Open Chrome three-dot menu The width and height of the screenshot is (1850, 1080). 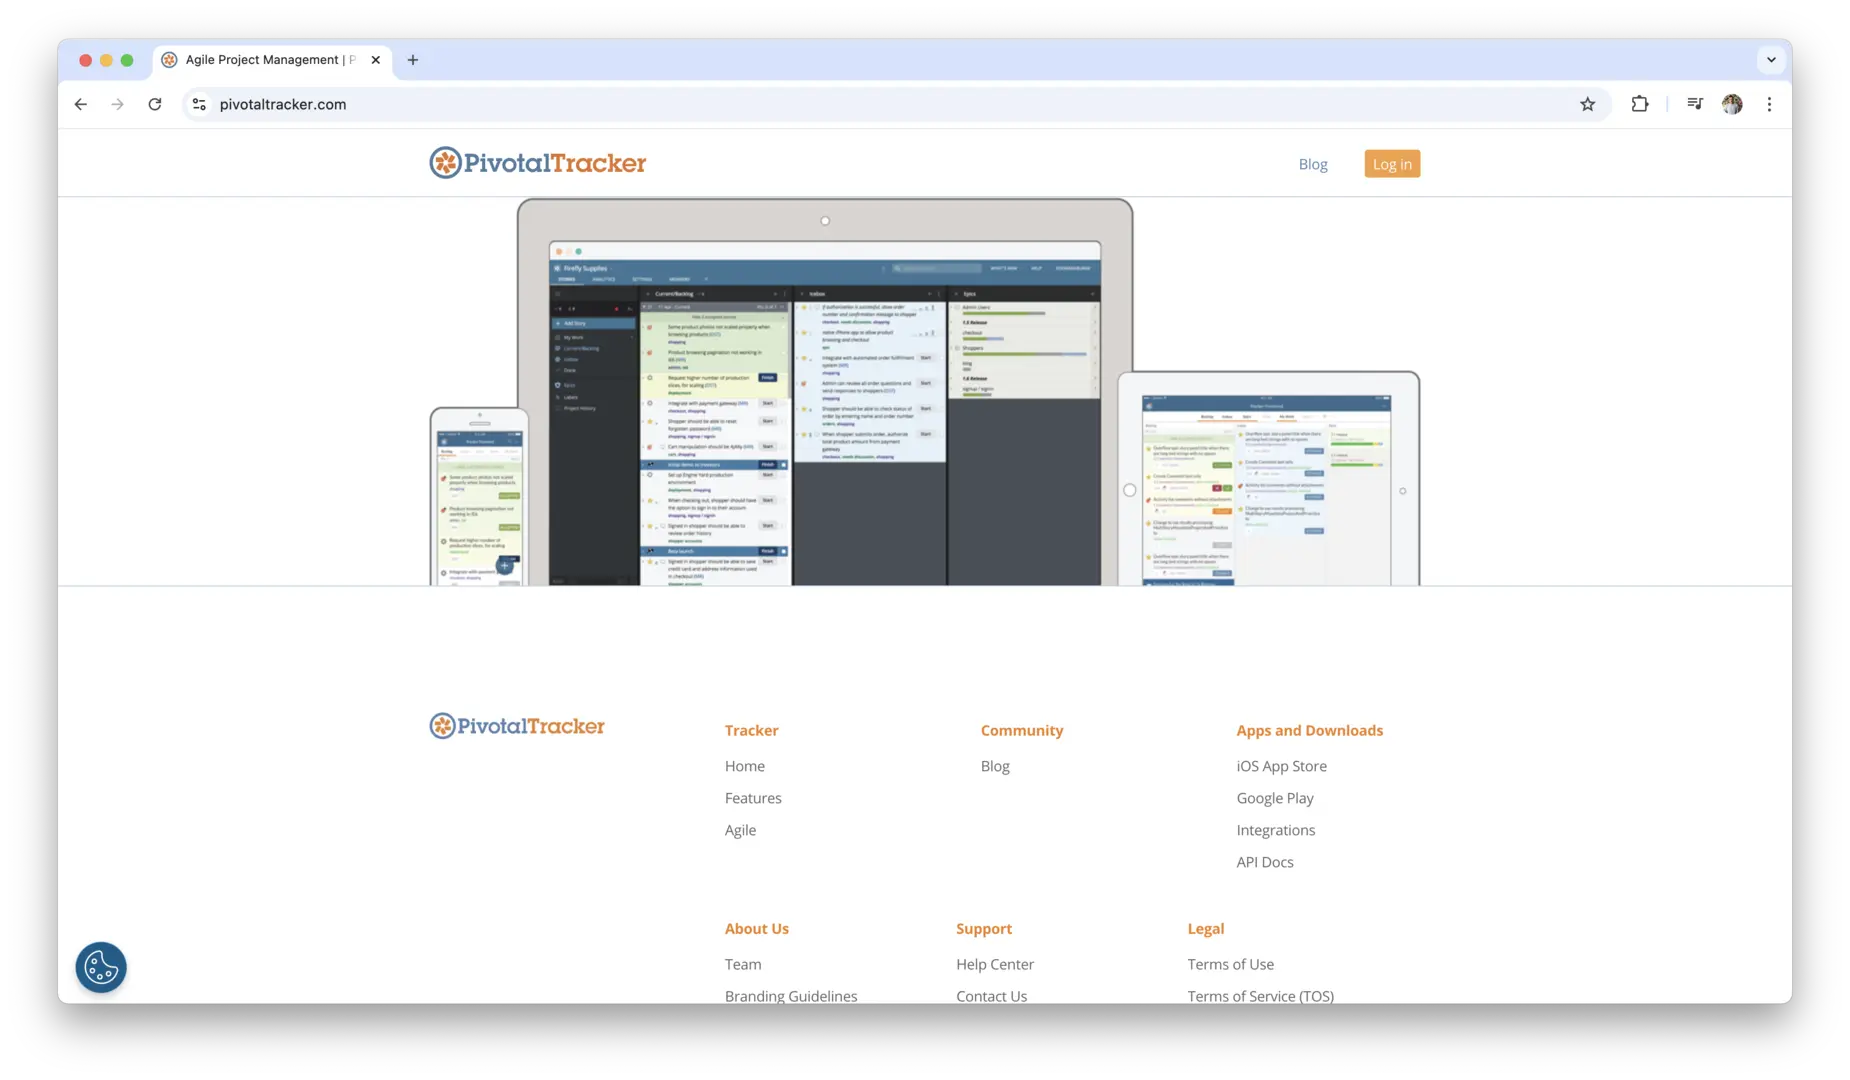coord(1769,104)
